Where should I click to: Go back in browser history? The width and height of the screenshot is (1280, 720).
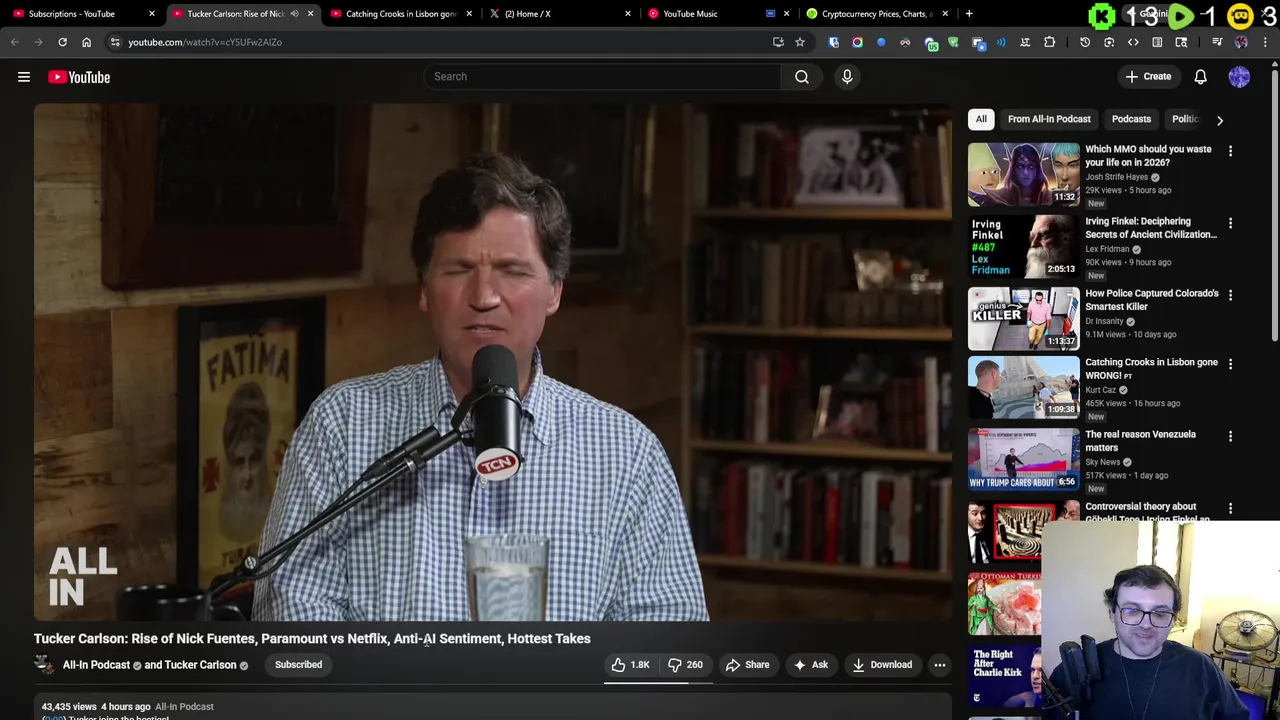click(x=14, y=42)
